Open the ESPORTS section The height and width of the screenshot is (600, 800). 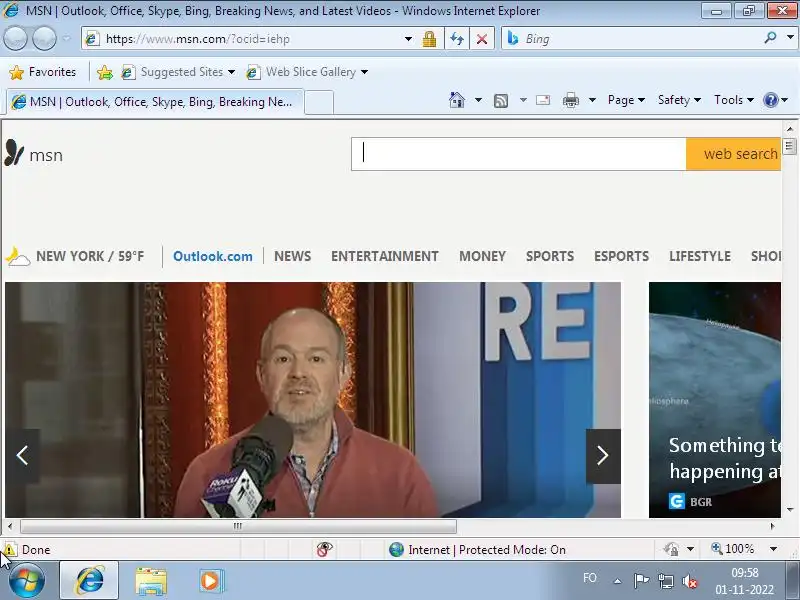pos(621,256)
